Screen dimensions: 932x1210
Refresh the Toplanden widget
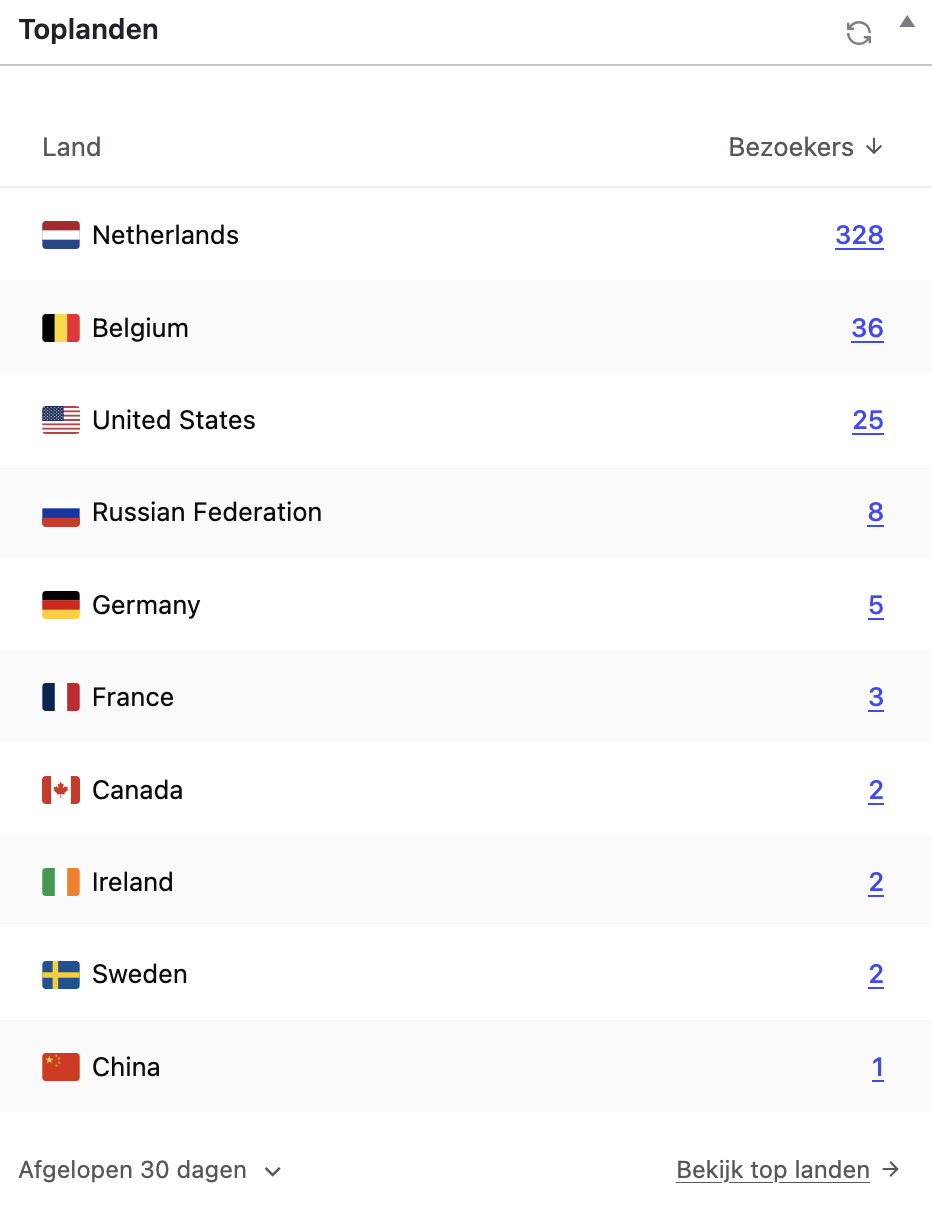[858, 33]
